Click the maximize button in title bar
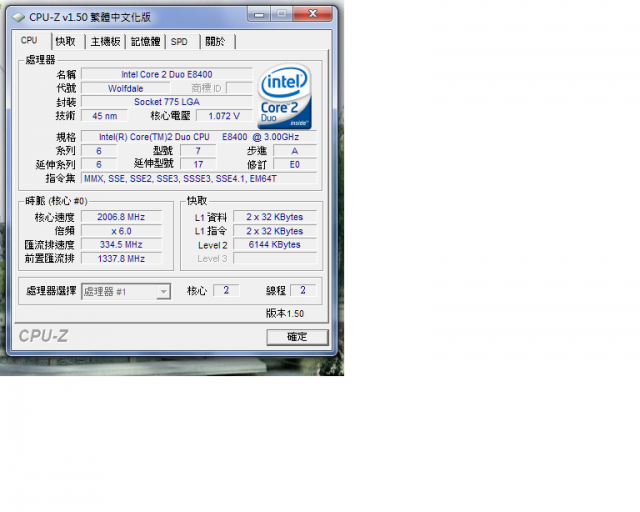 point(281,14)
